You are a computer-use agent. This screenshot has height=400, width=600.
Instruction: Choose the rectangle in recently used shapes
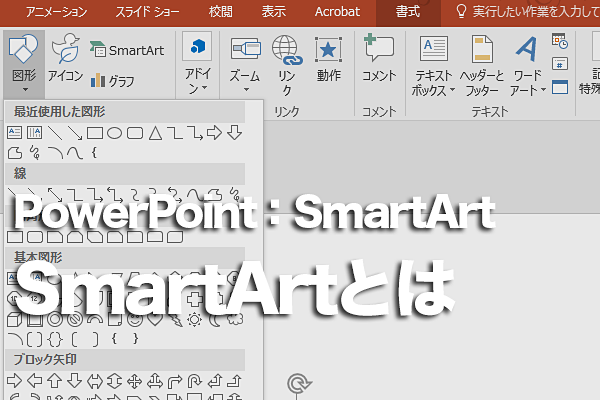(95, 133)
